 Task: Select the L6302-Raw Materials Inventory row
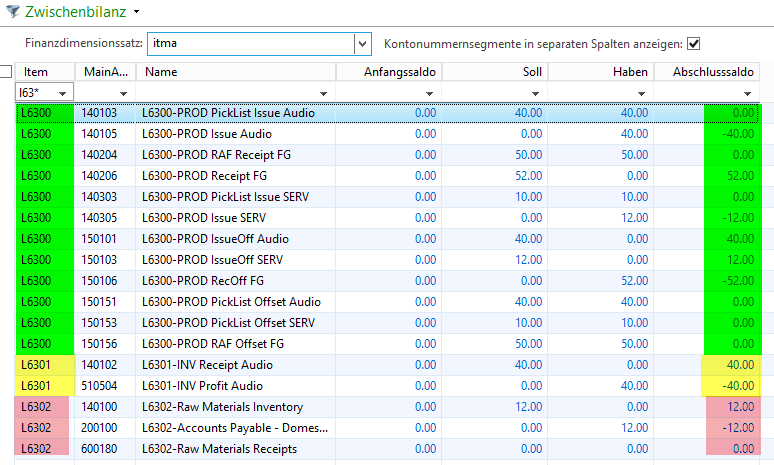pos(236,408)
